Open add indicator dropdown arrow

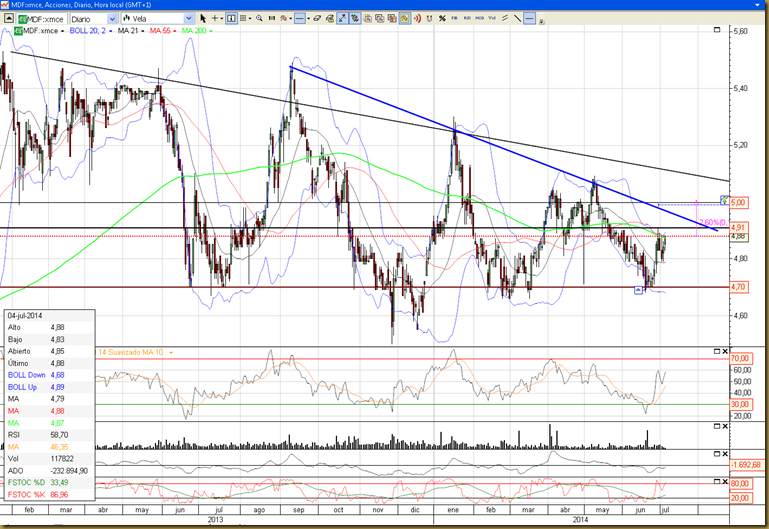pyautogui.click(x=291, y=19)
